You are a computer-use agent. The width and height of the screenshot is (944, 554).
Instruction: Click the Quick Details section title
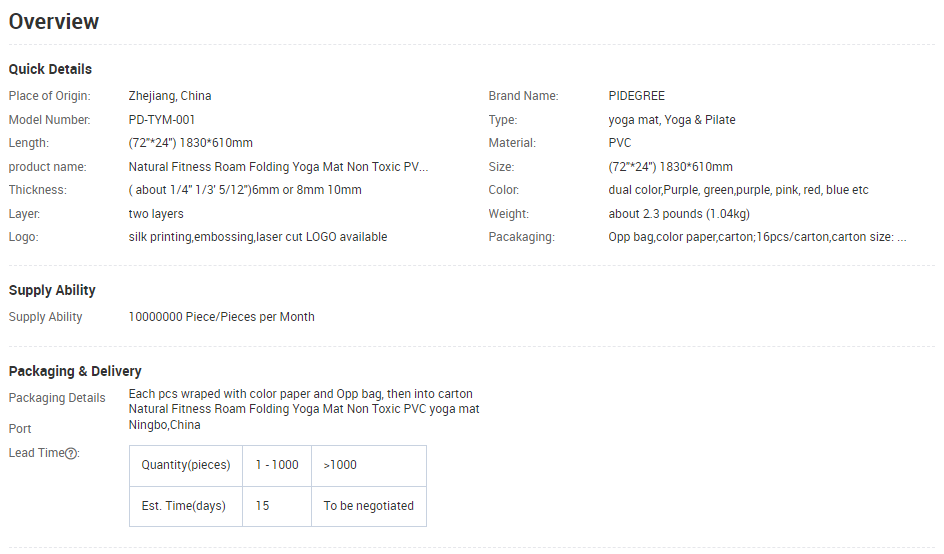[50, 69]
